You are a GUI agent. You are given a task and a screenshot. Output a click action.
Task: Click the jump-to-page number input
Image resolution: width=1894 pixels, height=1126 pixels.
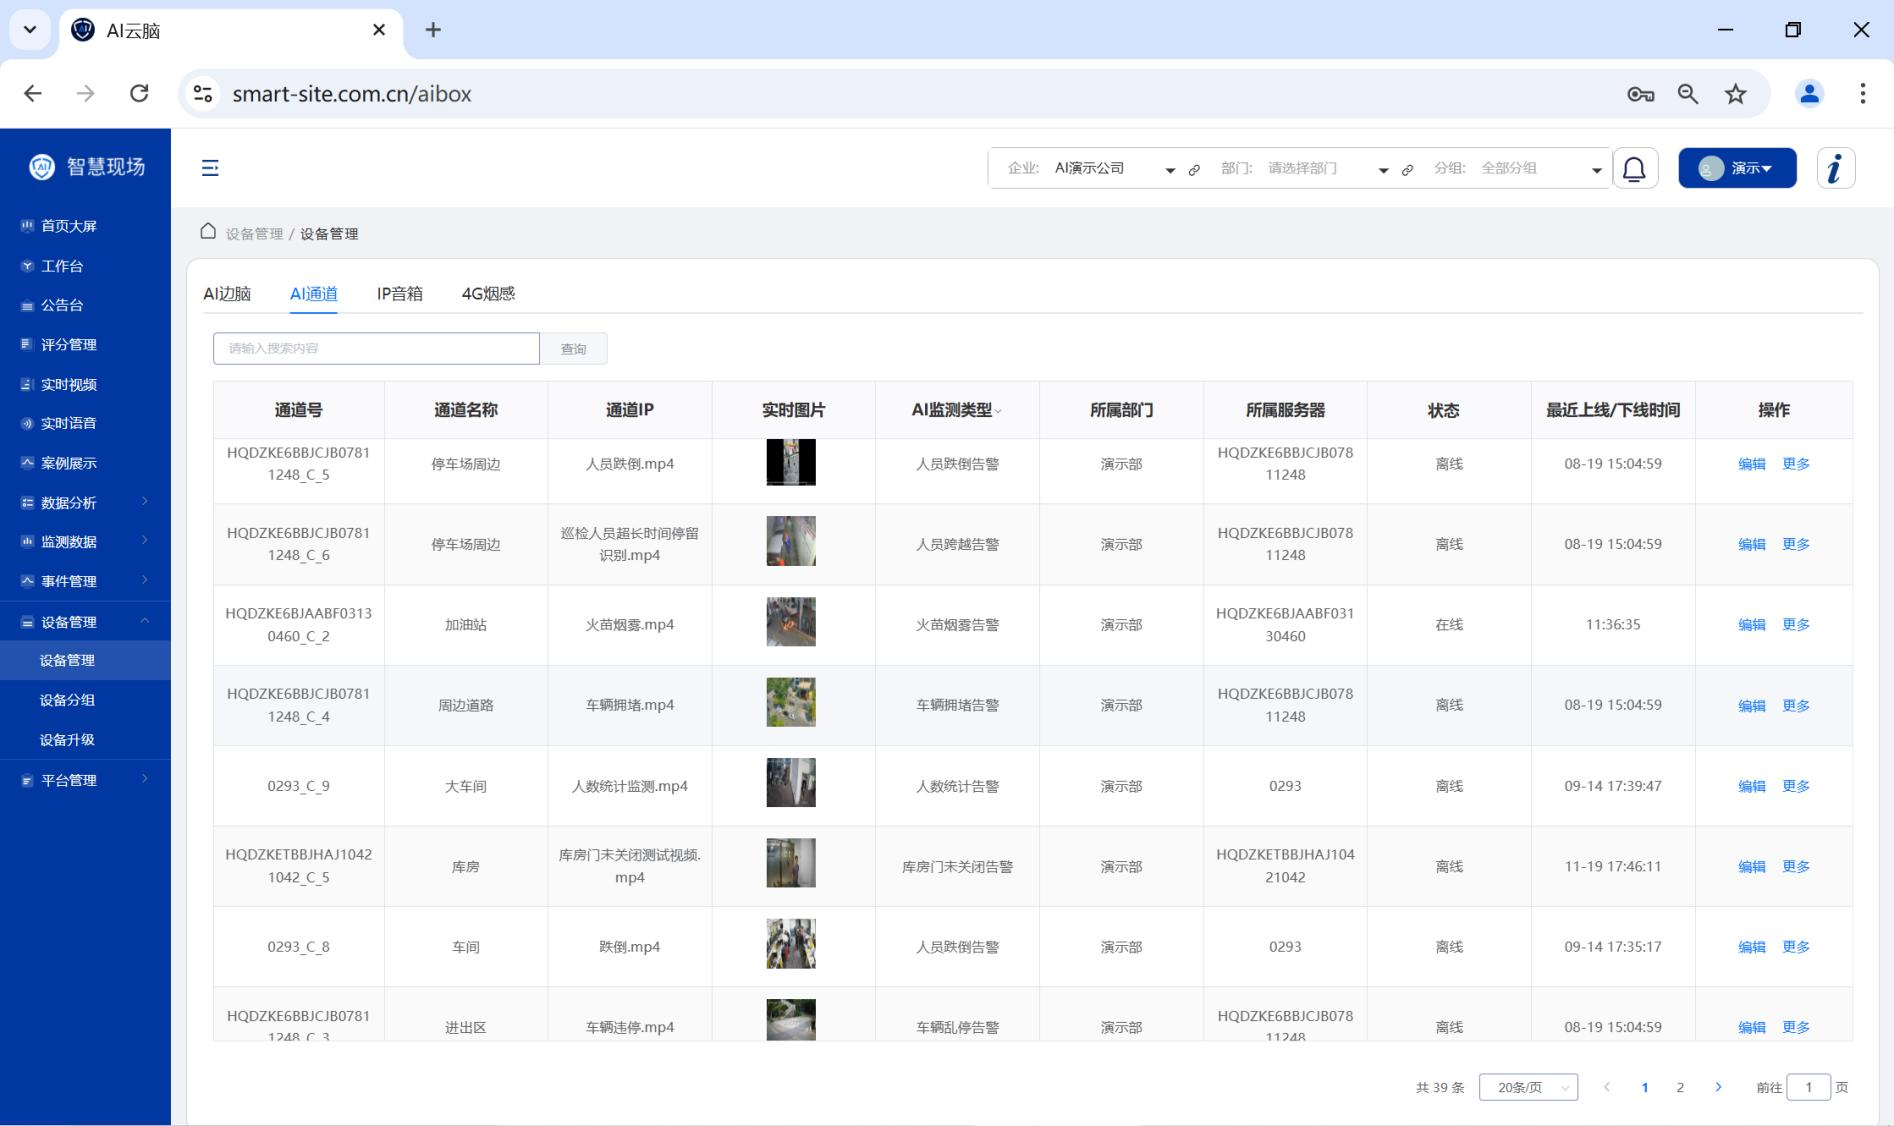click(x=1808, y=1087)
